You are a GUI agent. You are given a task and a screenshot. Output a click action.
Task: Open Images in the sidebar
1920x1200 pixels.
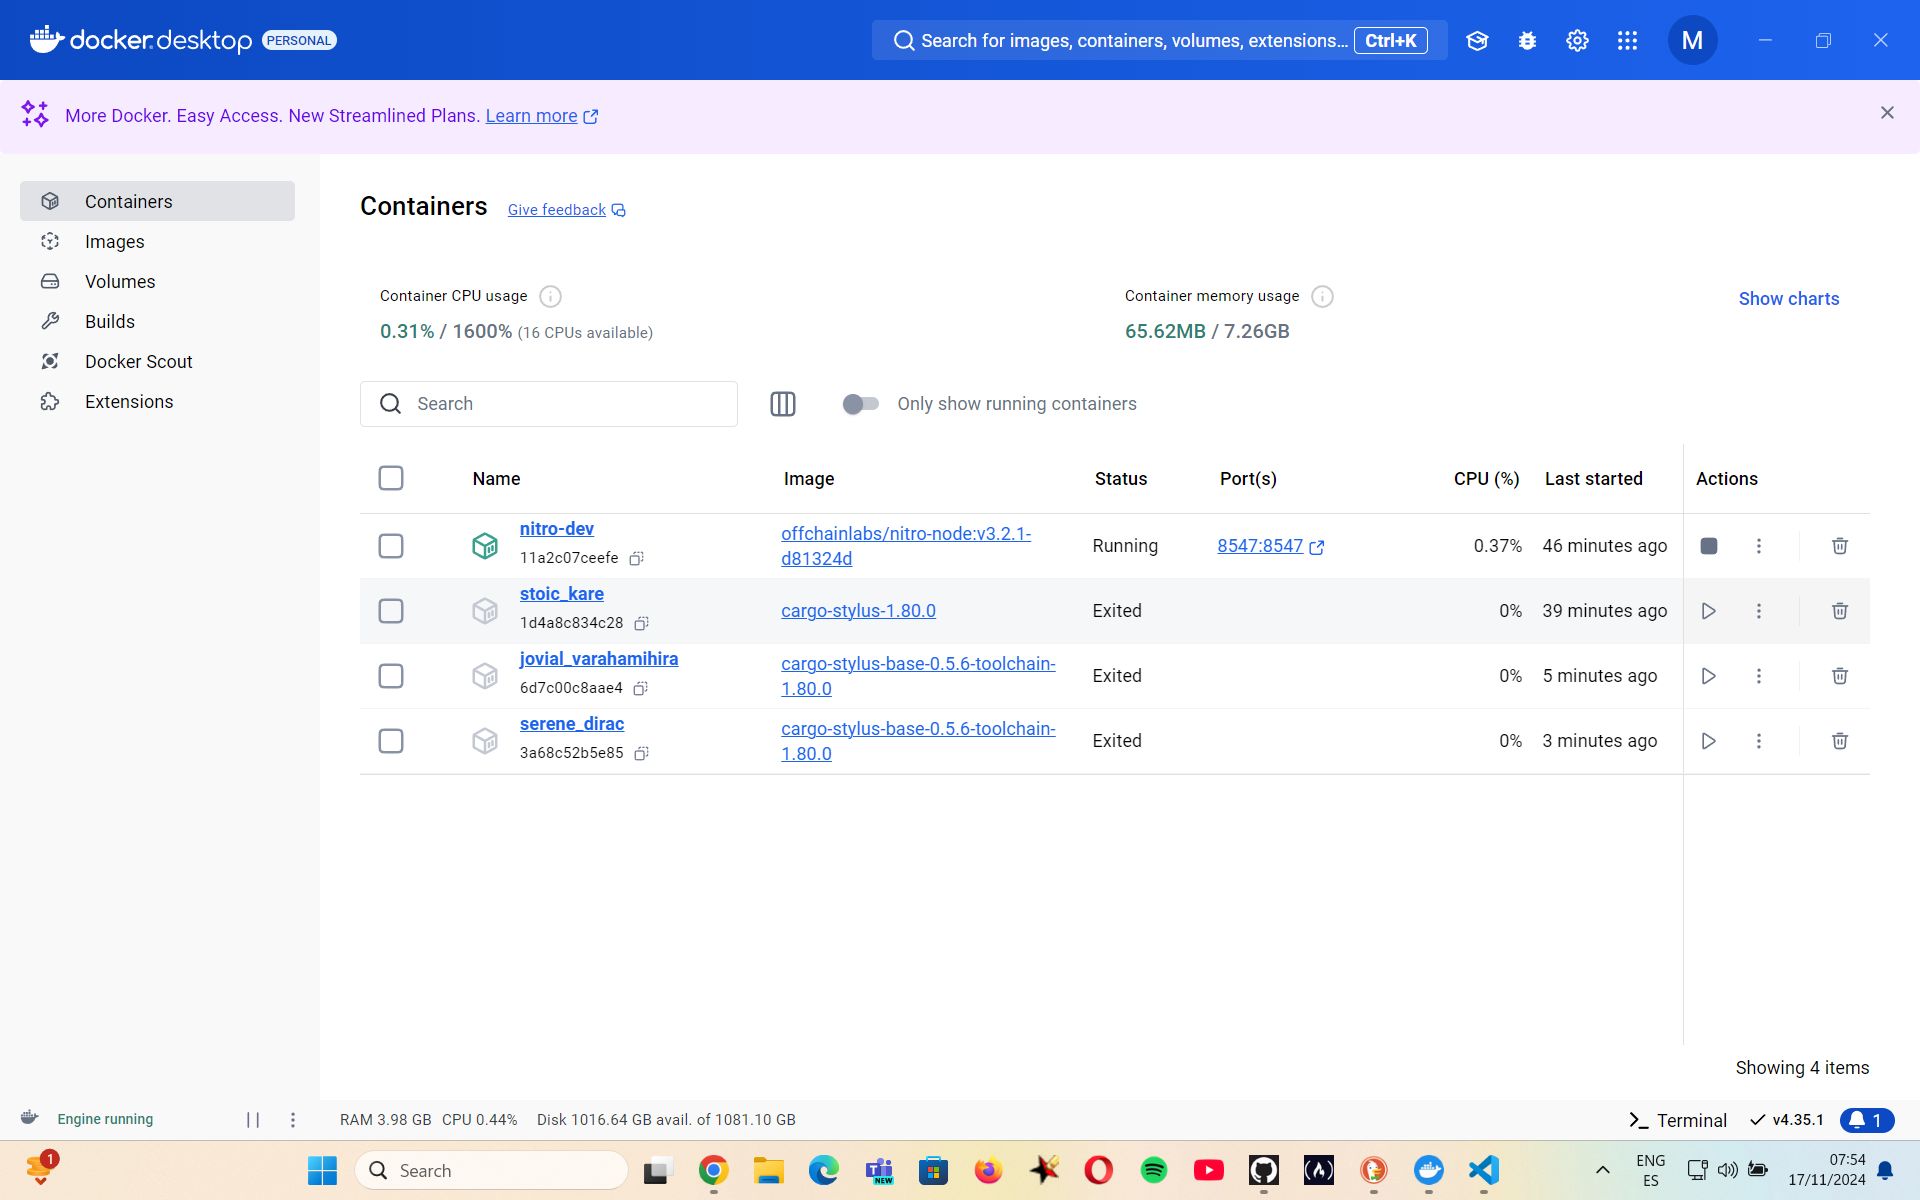(x=157, y=241)
